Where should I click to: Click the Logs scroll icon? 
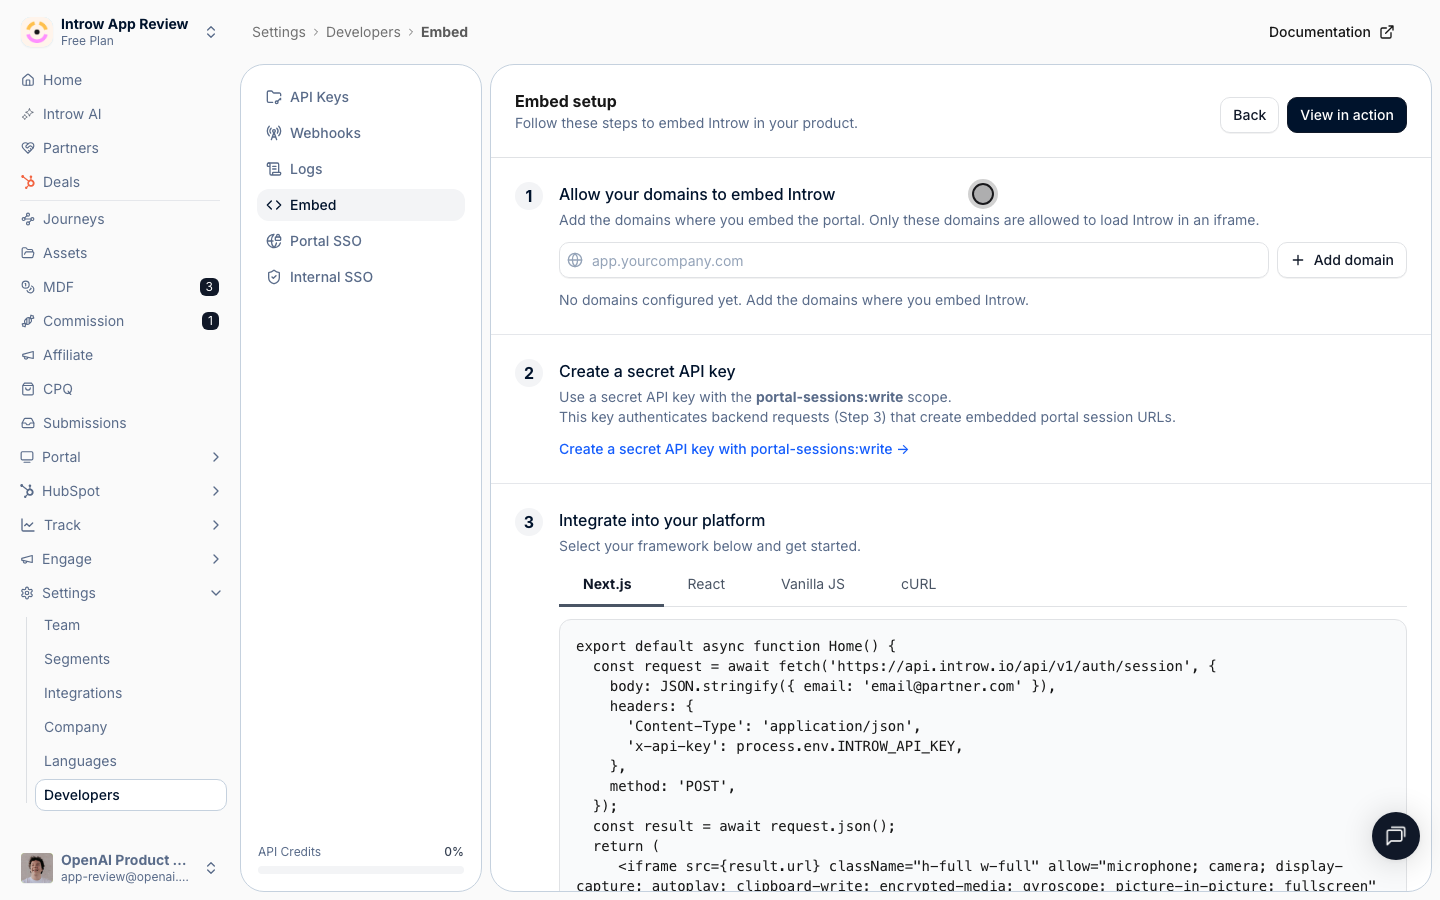[274, 169]
